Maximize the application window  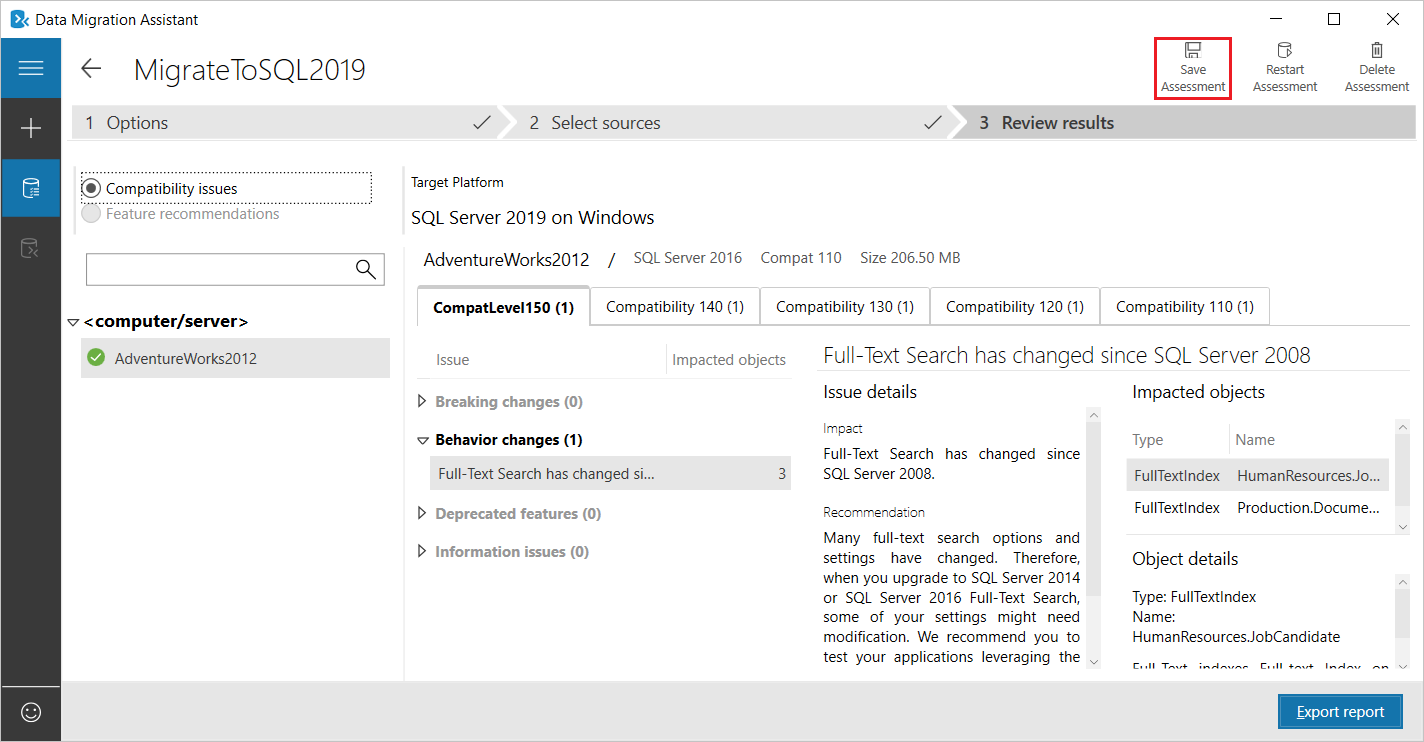1334,19
